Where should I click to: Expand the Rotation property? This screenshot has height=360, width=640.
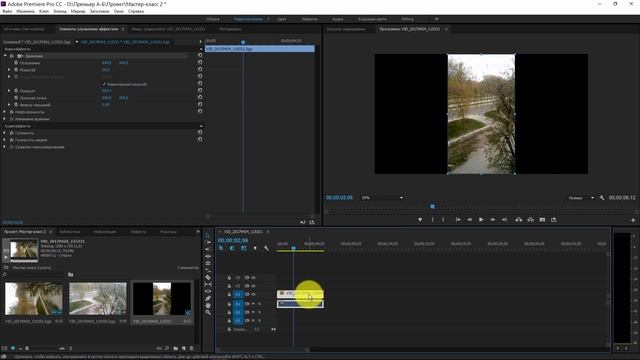[9, 91]
